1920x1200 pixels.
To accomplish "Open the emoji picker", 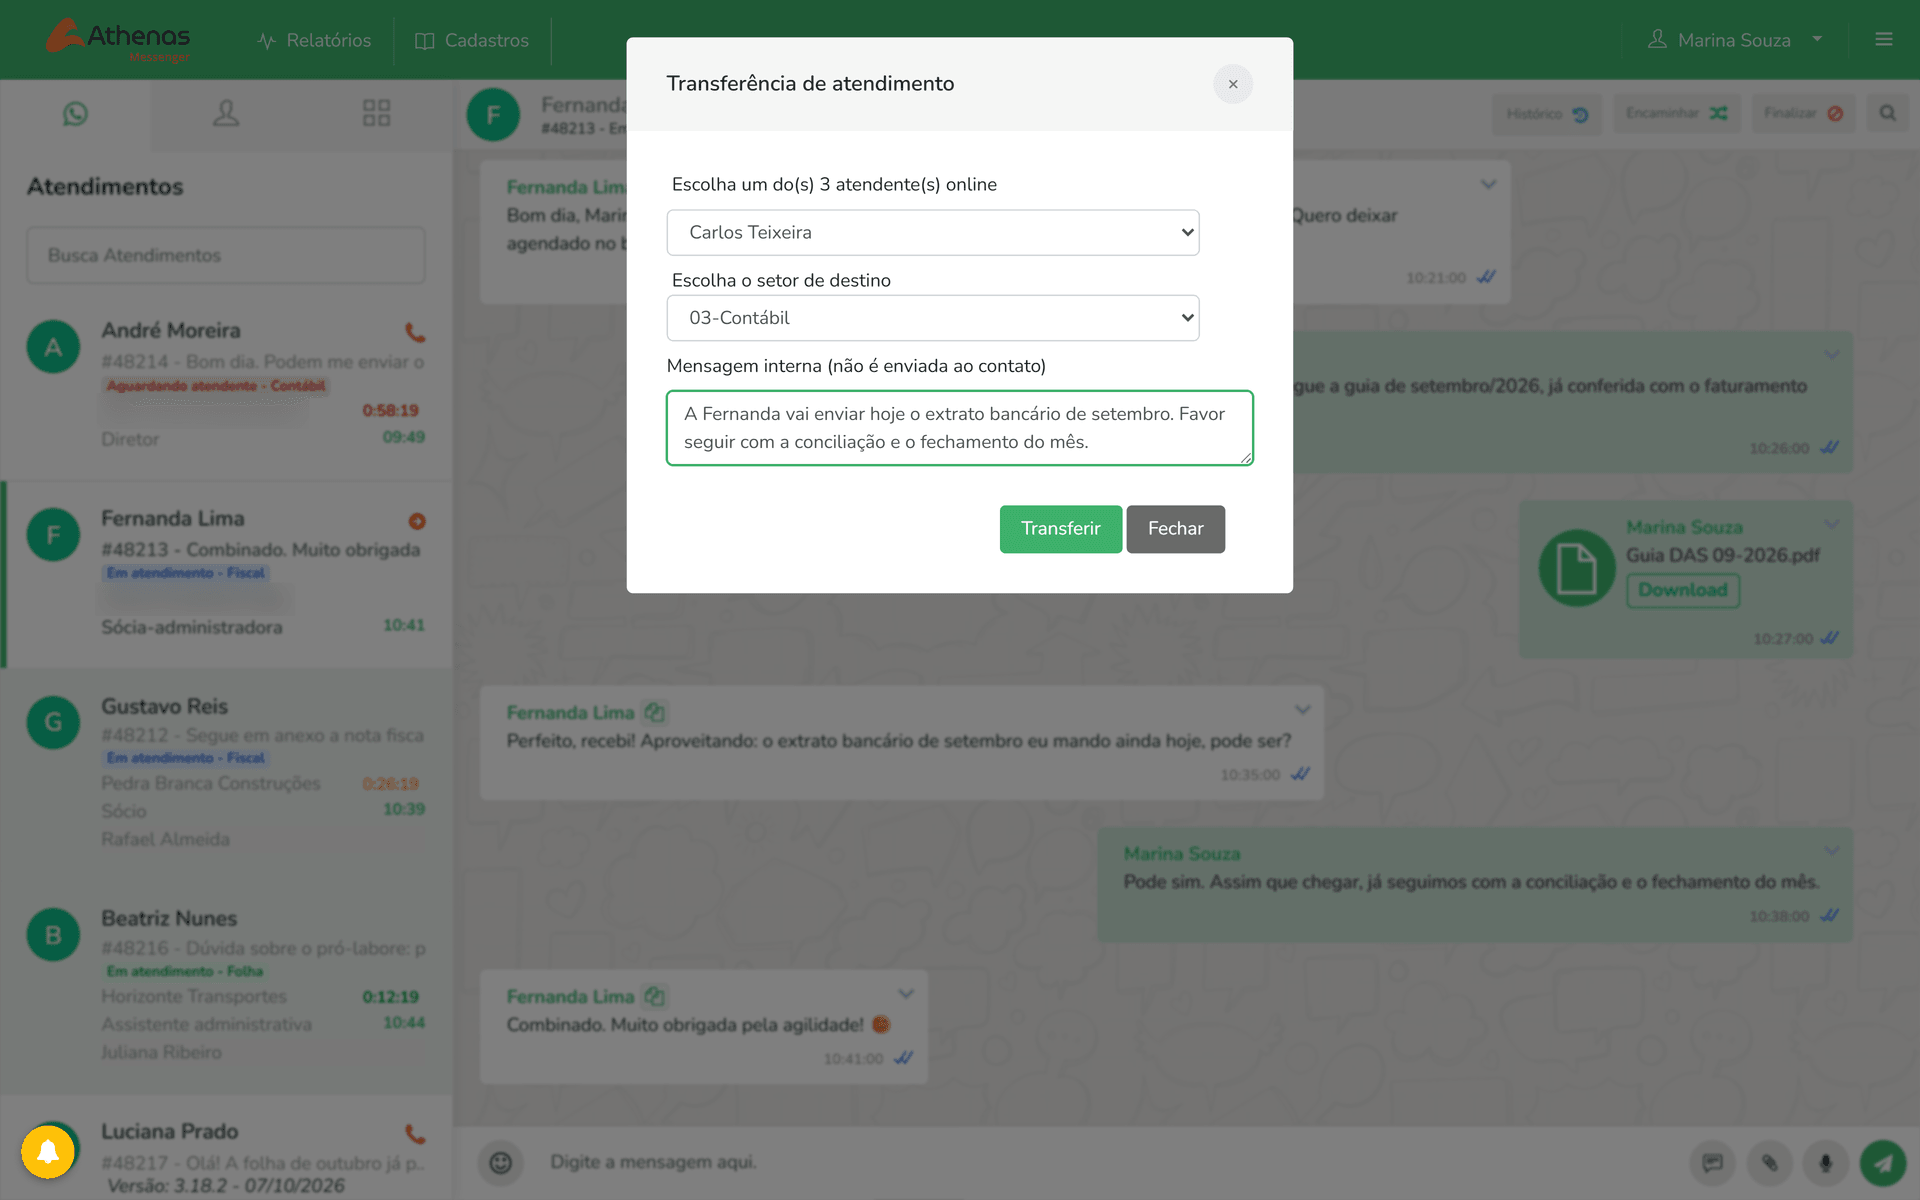I will pos(500,1162).
